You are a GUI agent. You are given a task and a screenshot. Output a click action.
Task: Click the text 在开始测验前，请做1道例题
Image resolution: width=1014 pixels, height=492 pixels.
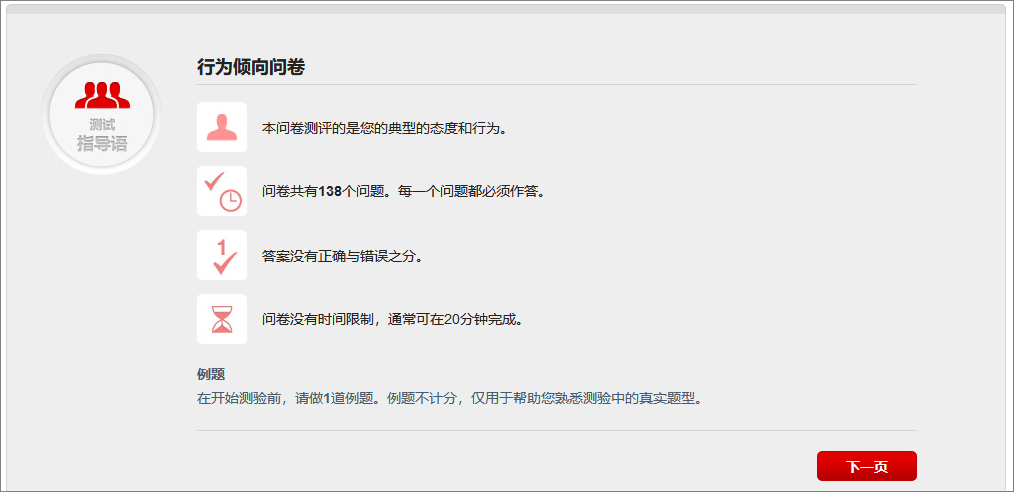point(283,398)
